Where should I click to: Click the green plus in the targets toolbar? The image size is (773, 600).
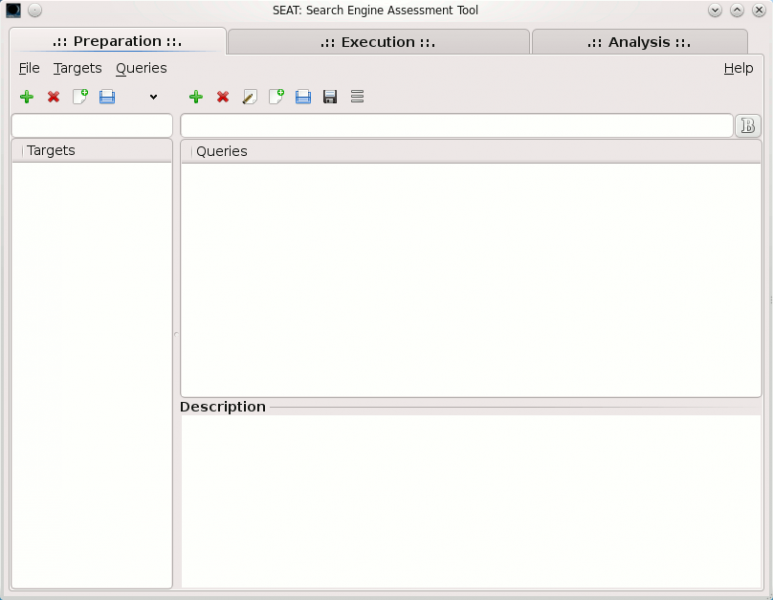(x=27, y=97)
